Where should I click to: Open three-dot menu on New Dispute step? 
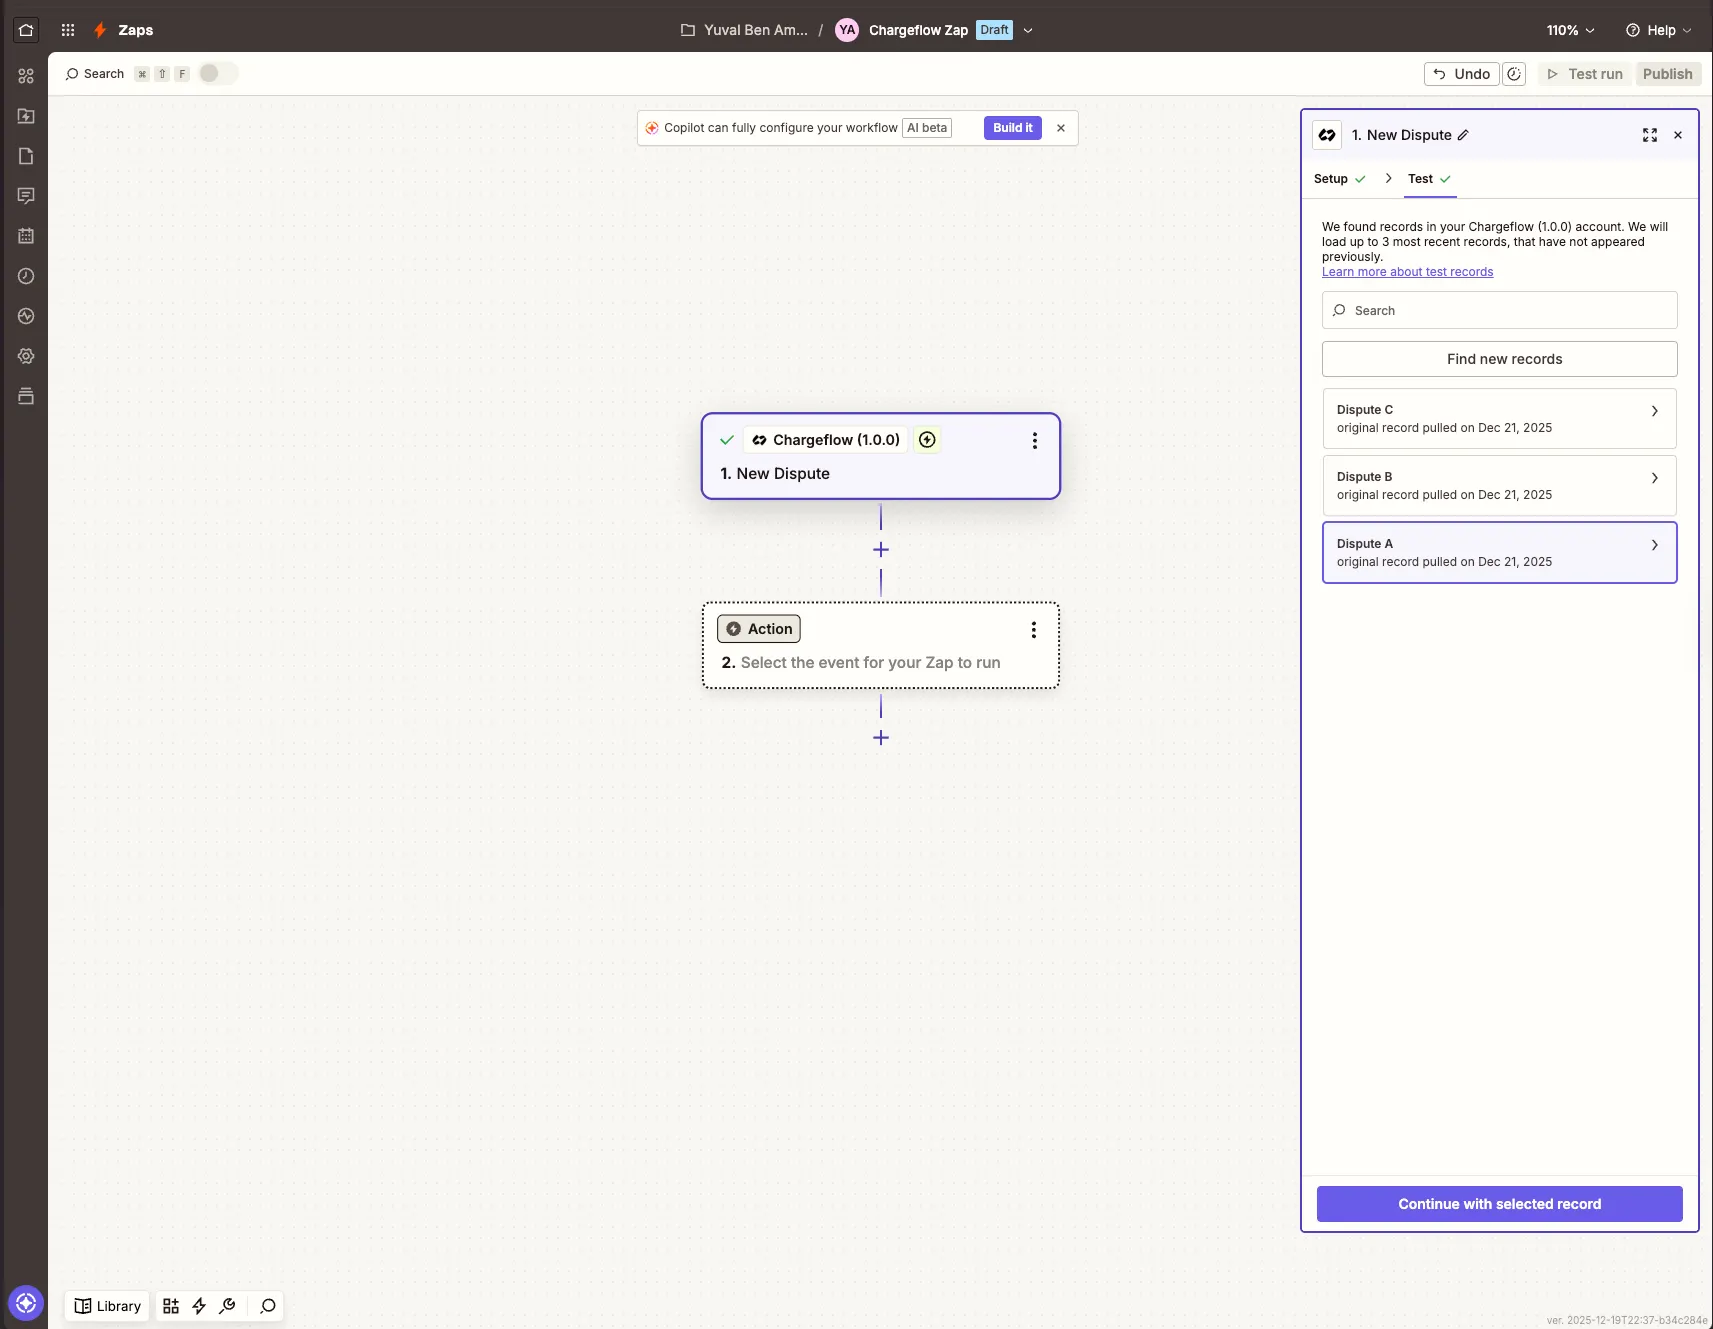coord(1035,441)
